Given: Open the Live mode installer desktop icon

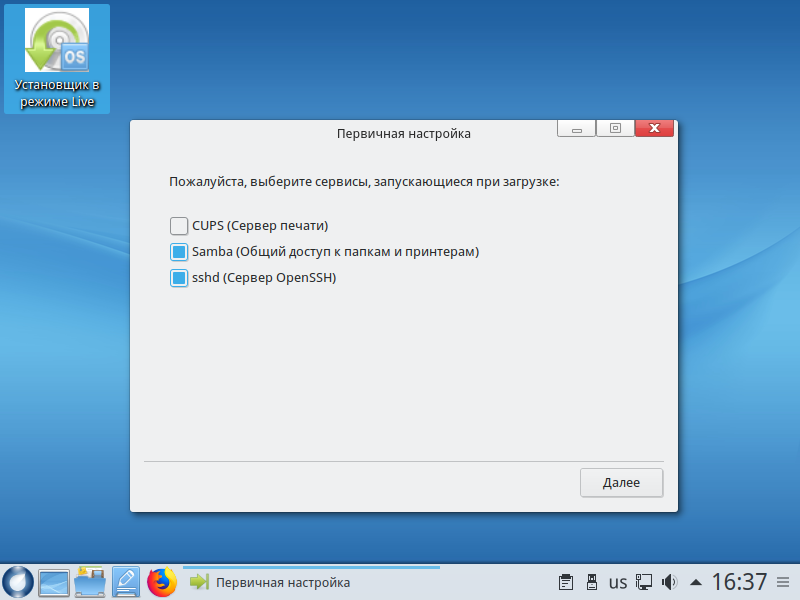Looking at the screenshot, I should (x=57, y=60).
